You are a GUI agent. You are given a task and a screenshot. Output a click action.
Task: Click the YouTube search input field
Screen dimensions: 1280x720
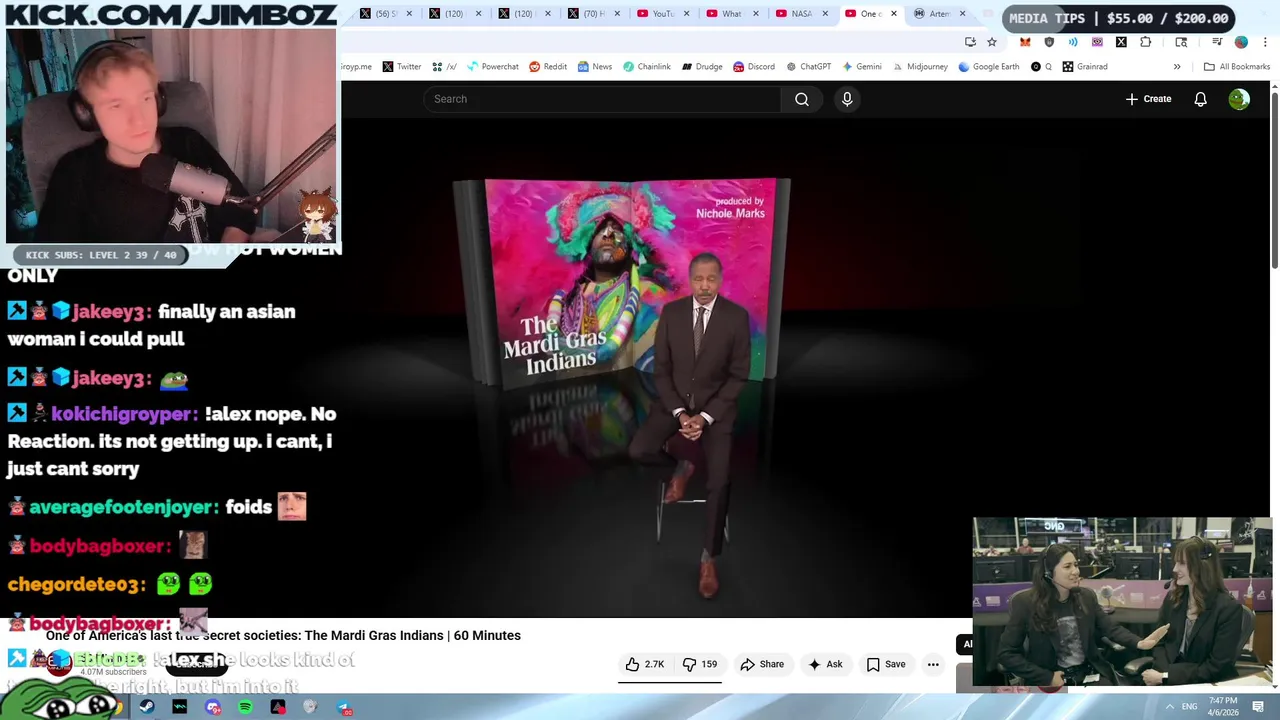[602, 99]
